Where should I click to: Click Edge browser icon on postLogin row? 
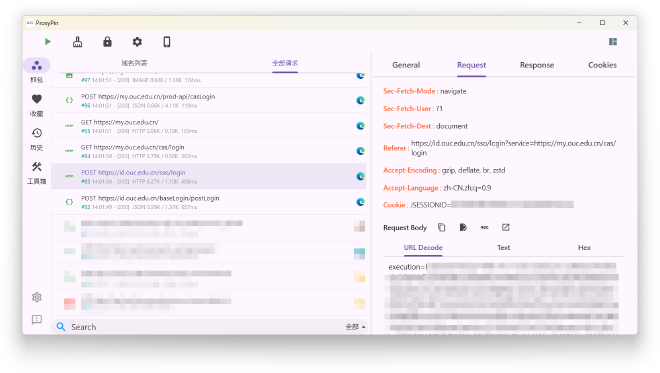[x=360, y=202]
